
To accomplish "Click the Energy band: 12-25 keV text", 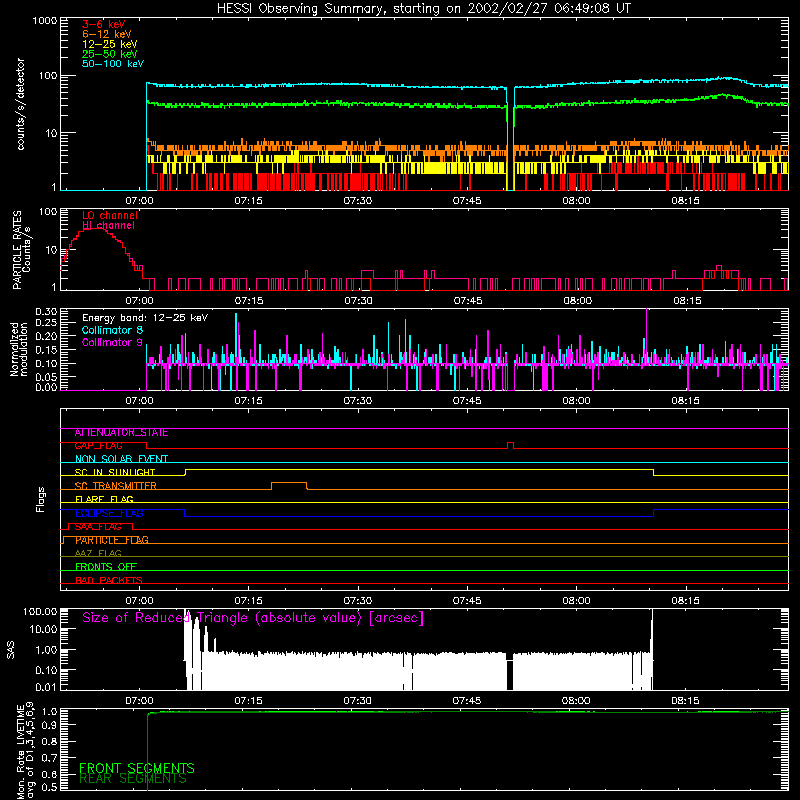I will pyautogui.click(x=145, y=318).
